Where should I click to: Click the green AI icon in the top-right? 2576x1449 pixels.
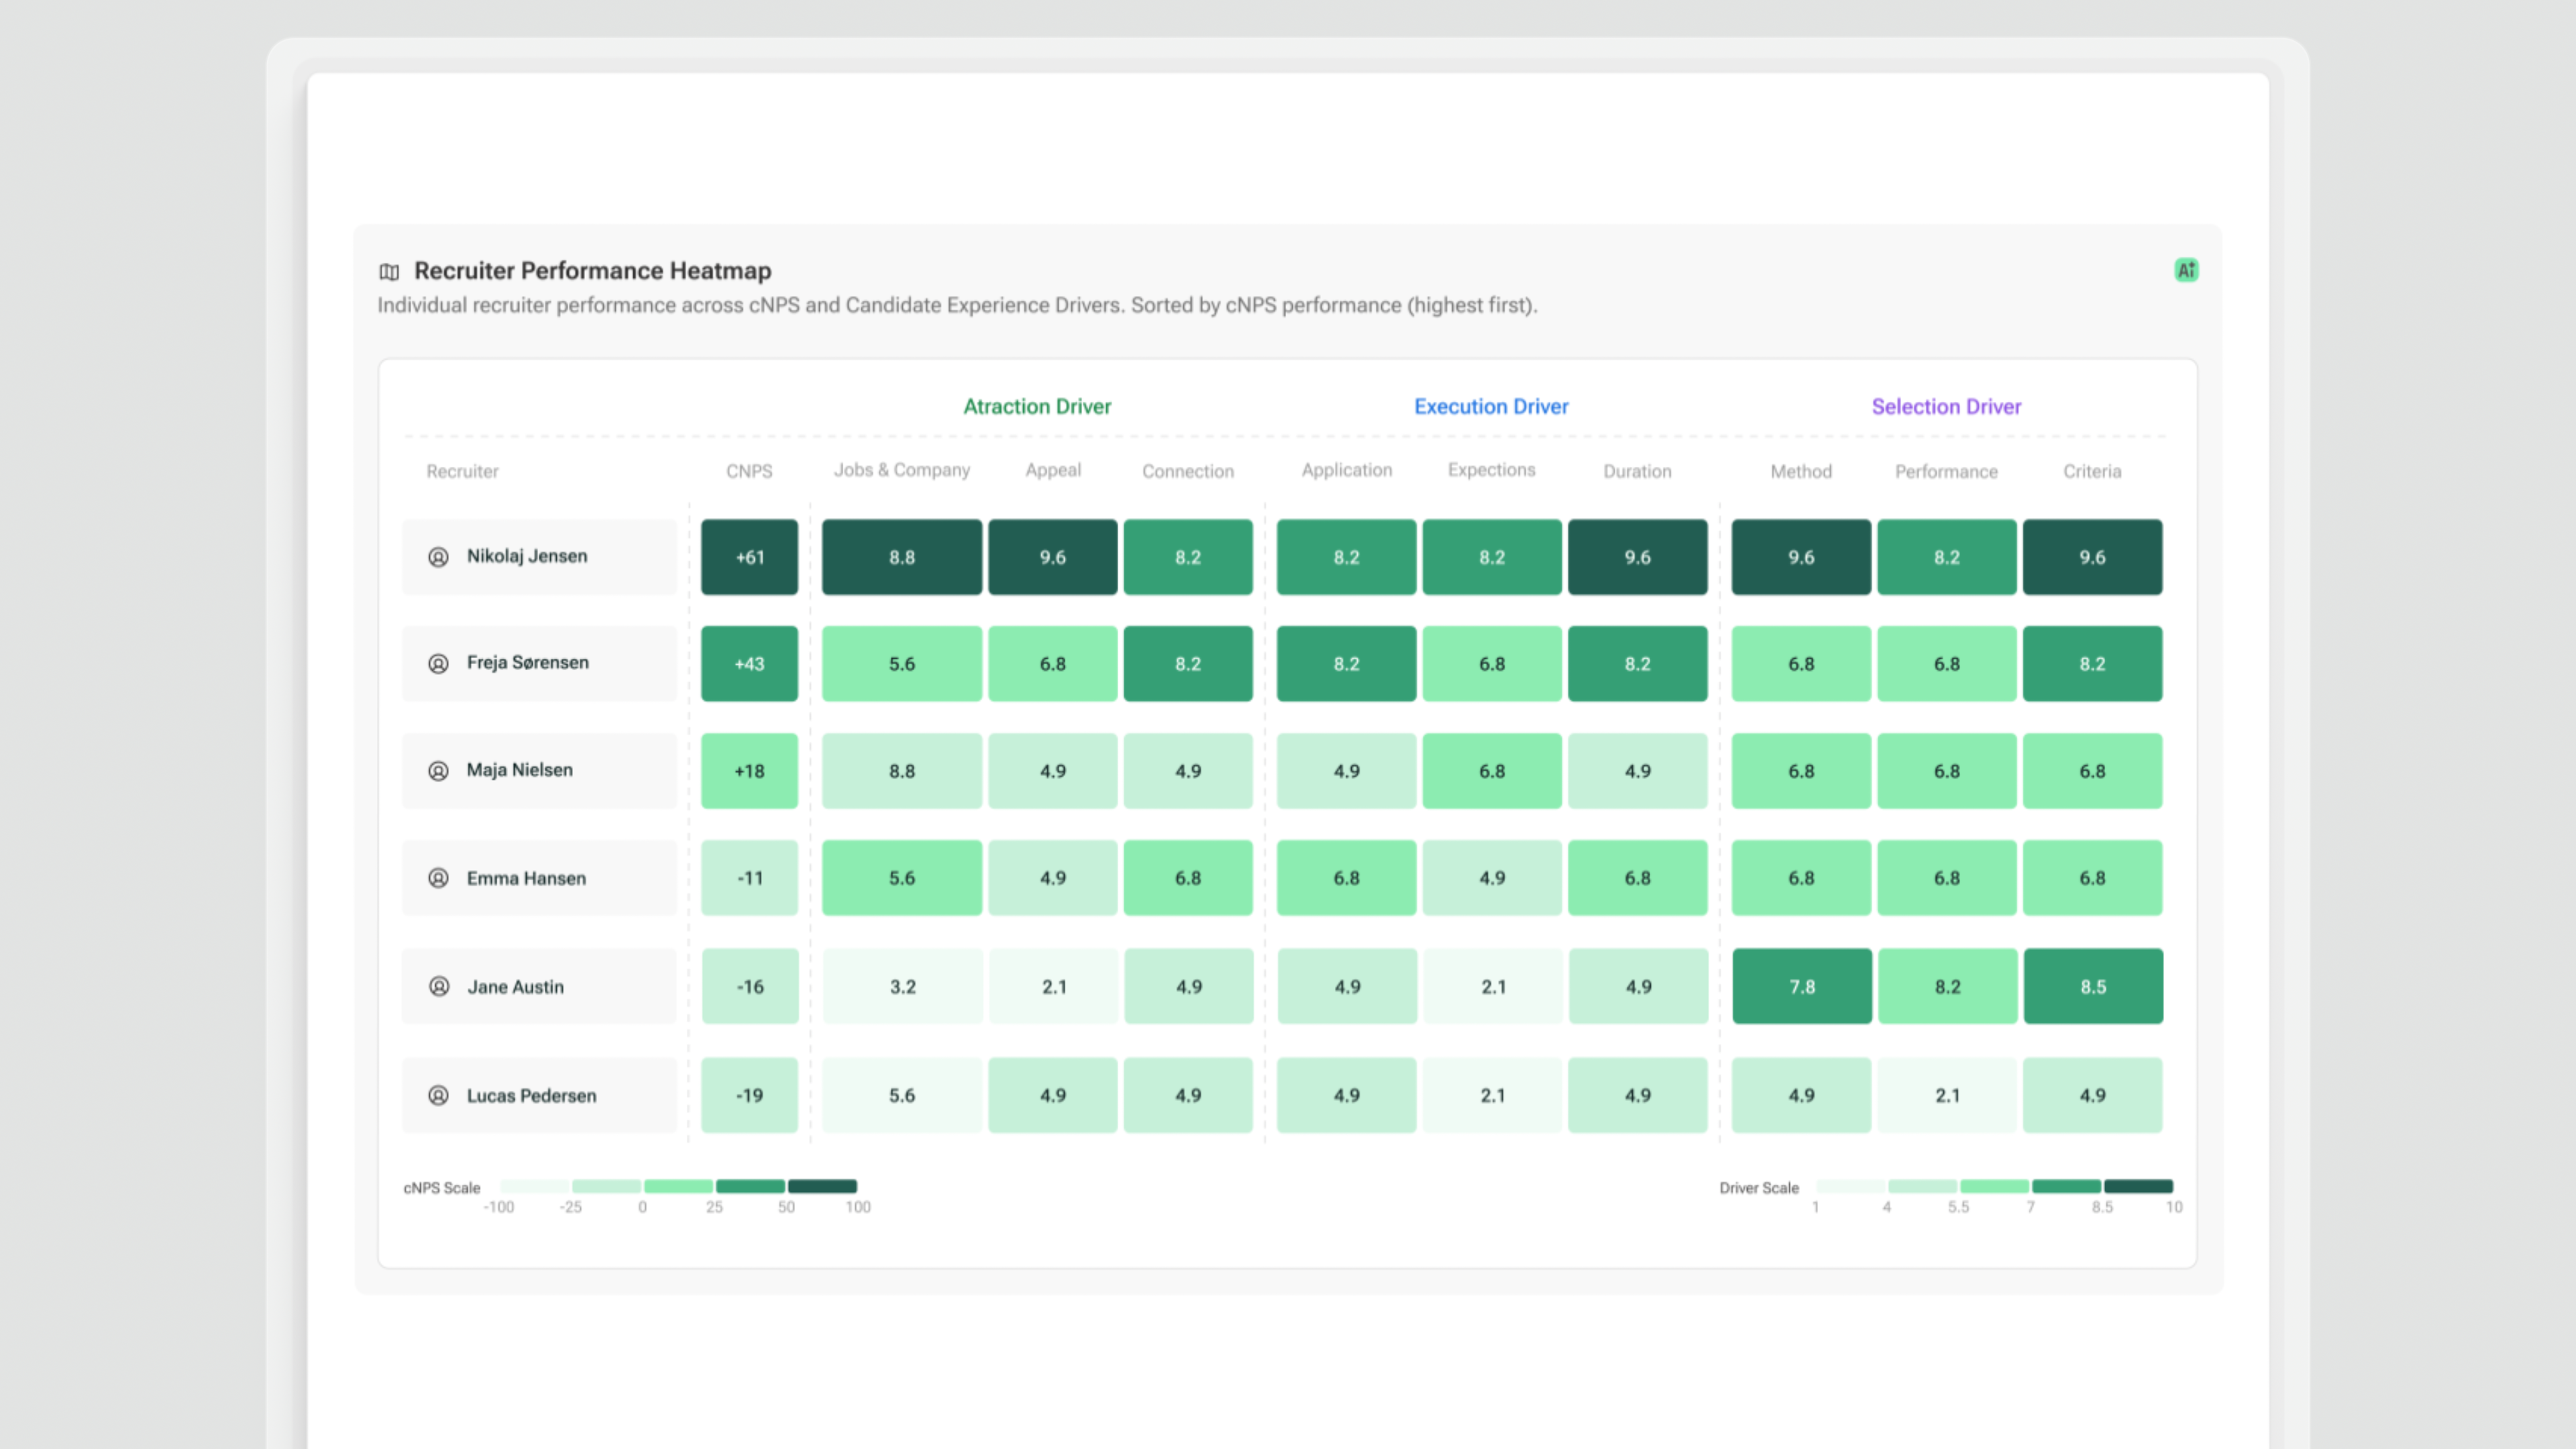(x=2186, y=270)
